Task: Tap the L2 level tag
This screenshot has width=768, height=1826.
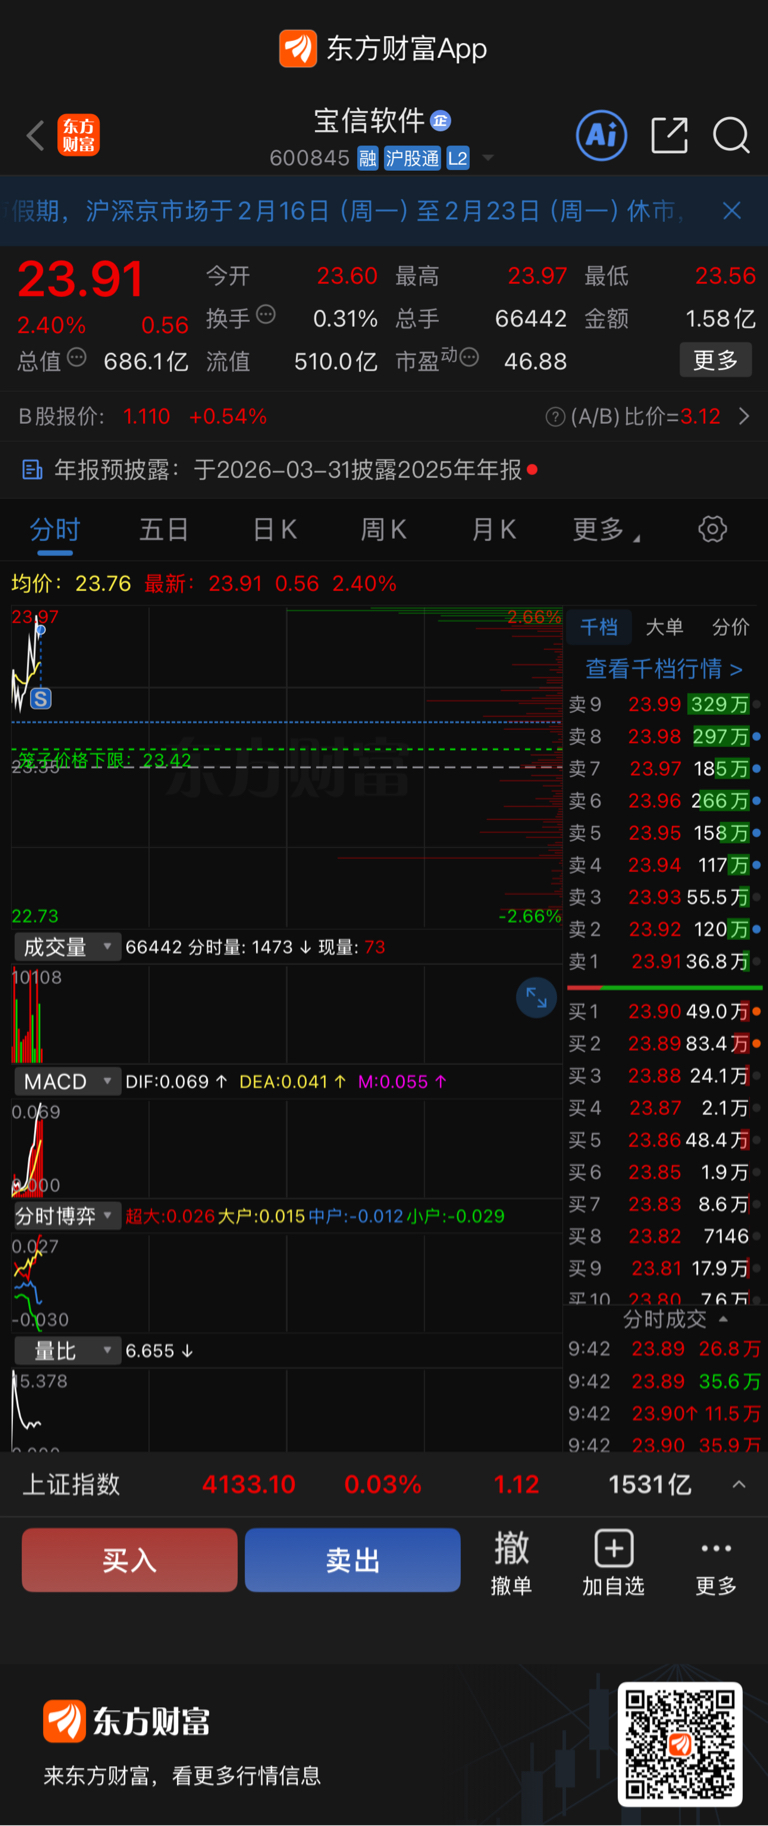Action: (x=458, y=158)
